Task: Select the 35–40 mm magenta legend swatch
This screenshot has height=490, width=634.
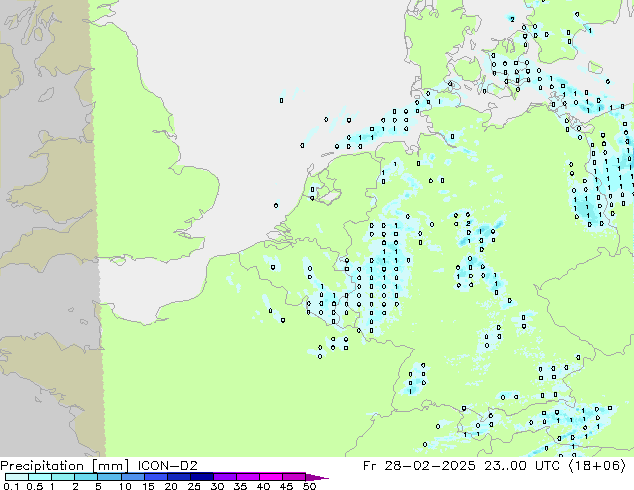Action: click(x=247, y=477)
